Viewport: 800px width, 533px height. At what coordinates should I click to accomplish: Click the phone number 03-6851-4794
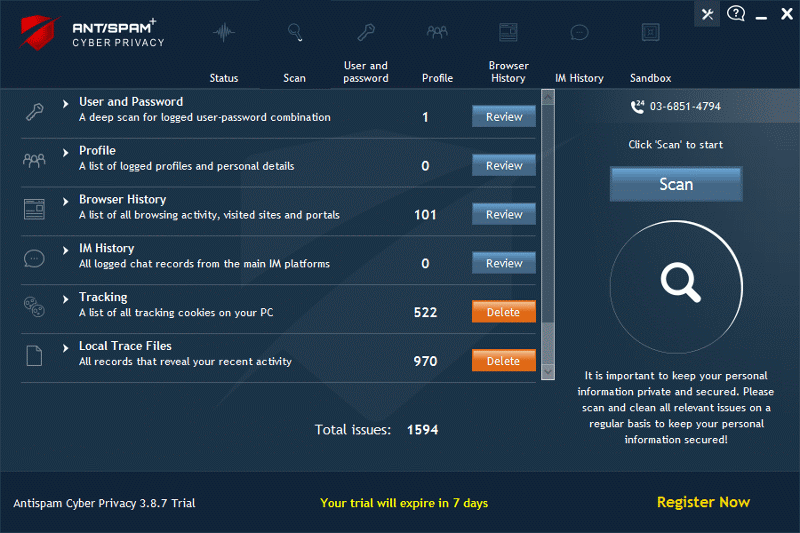point(685,107)
